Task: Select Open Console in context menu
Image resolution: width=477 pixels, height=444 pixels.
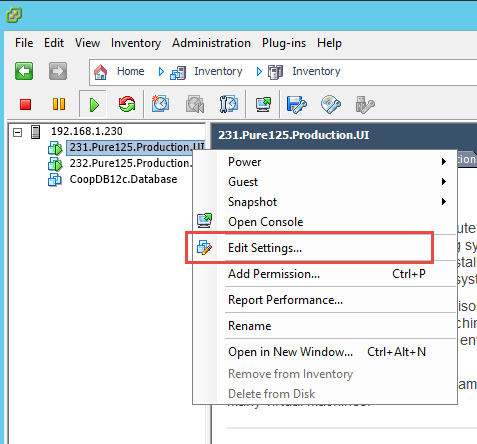Action: click(x=266, y=222)
